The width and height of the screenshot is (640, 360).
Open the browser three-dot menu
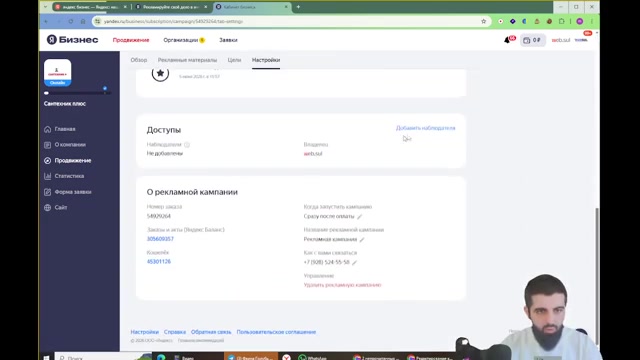[592, 21]
